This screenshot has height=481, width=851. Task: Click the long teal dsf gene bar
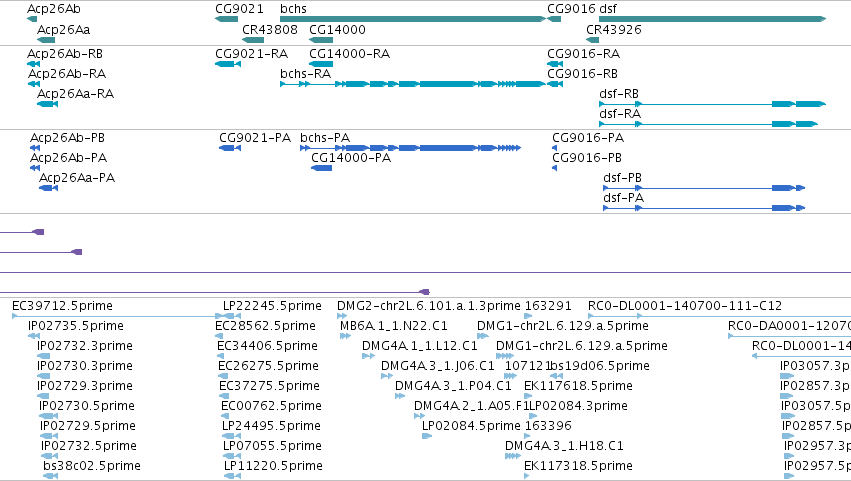tap(712, 19)
